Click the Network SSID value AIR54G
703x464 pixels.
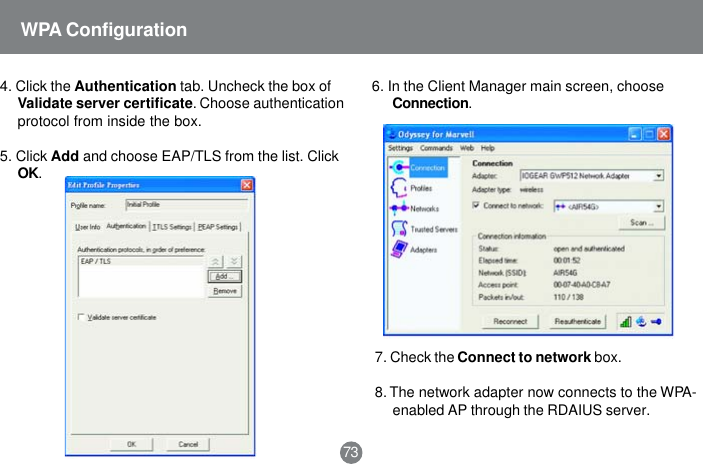tap(565, 273)
